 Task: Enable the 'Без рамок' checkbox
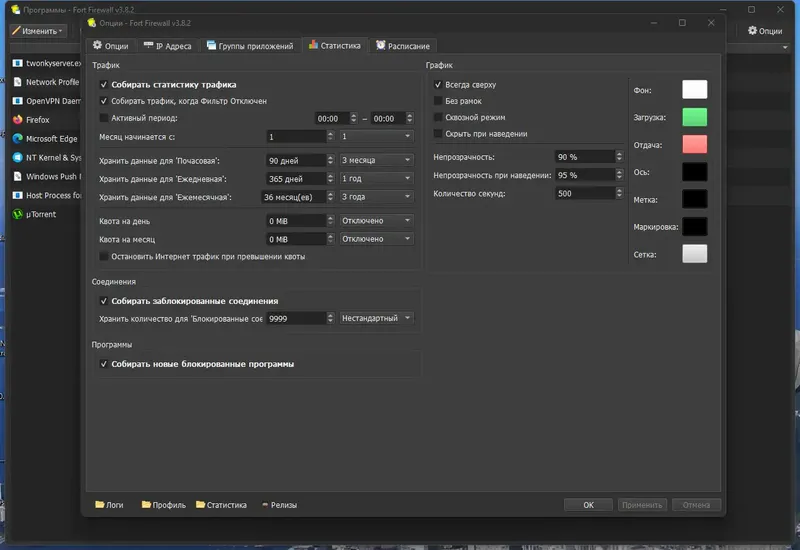(438, 101)
